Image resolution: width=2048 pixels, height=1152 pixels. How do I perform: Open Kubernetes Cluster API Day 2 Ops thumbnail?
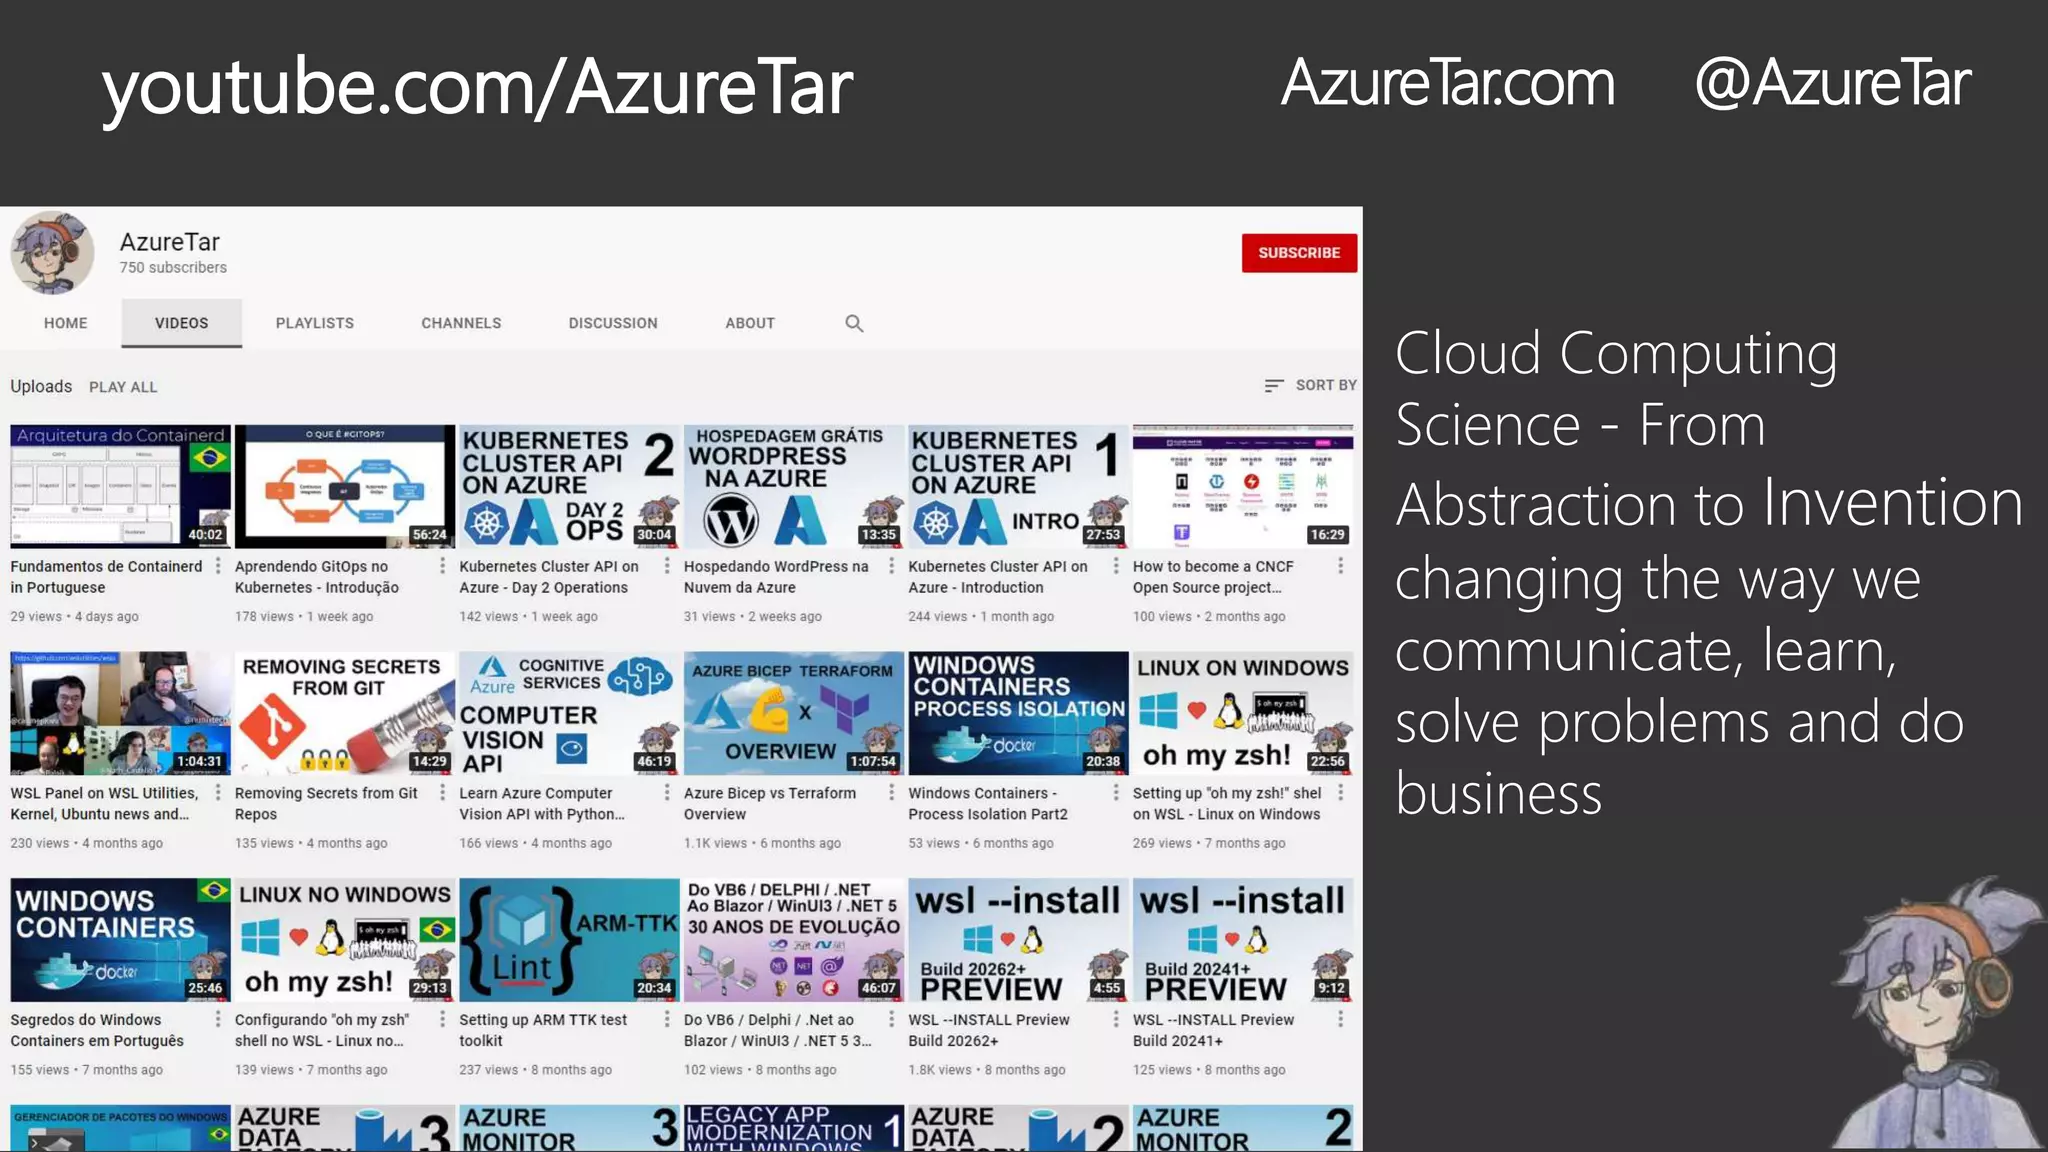coord(568,486)
